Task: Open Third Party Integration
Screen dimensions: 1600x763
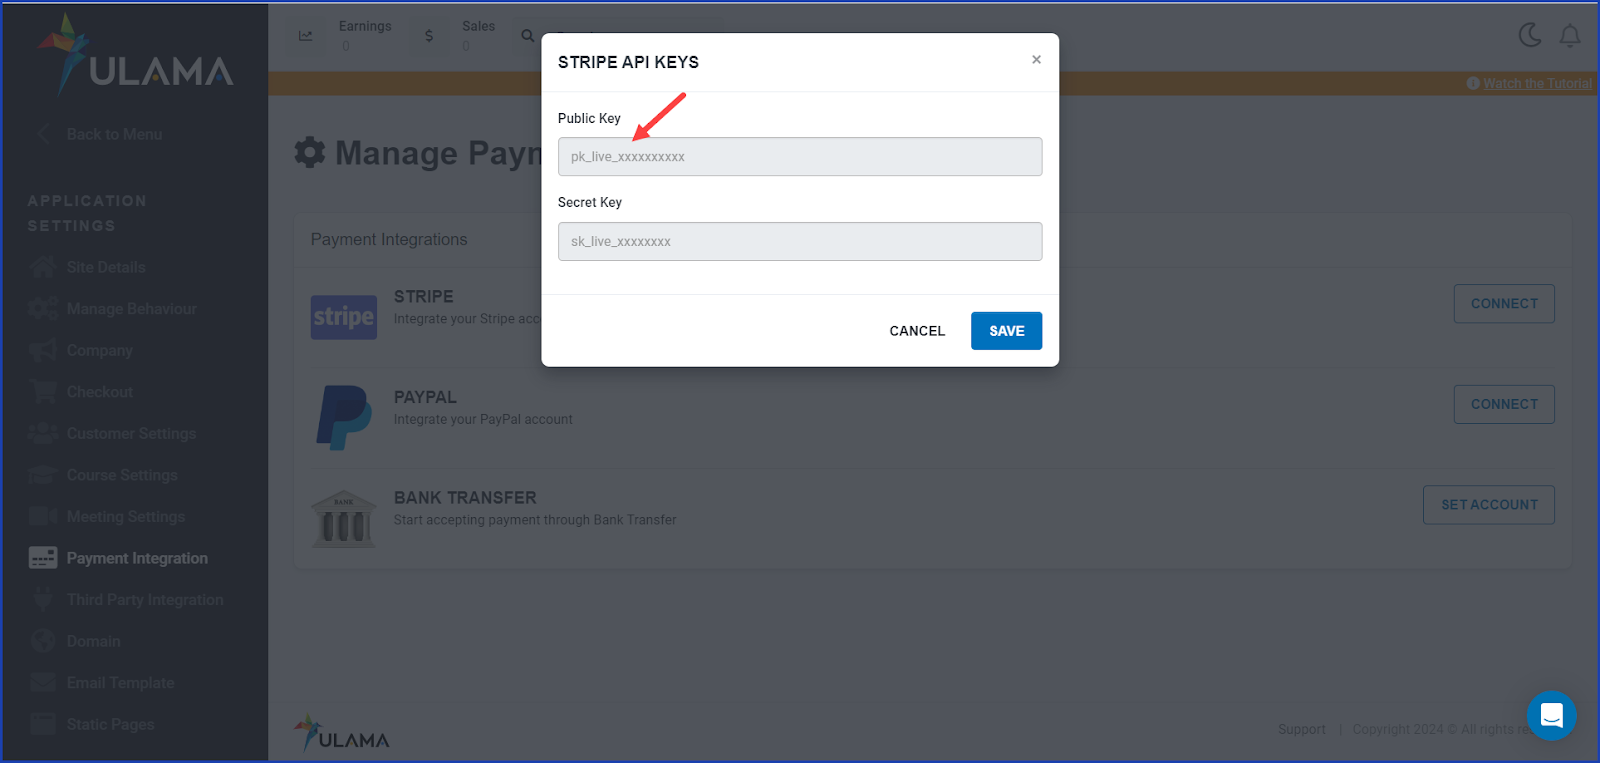Action: 145,600
